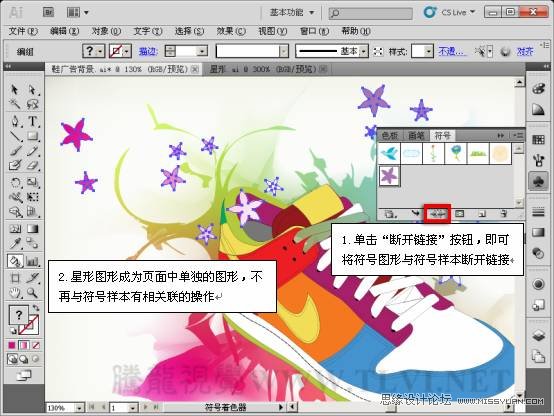Open the 文件 menu
Image resolution: width=554 pixels, height=416 pixels.
pos(23,31)
